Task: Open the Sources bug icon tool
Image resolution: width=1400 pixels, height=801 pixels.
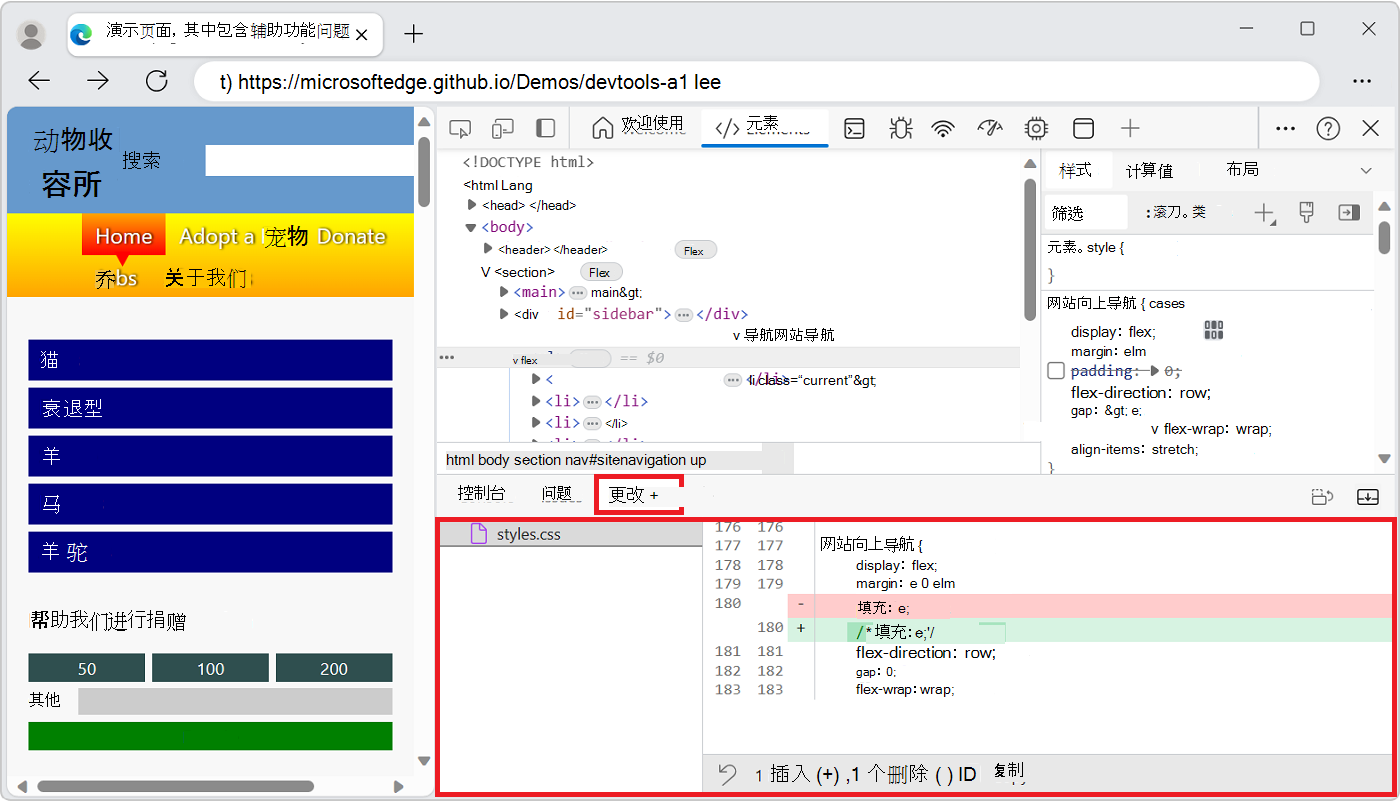Action: pos(900,128)
